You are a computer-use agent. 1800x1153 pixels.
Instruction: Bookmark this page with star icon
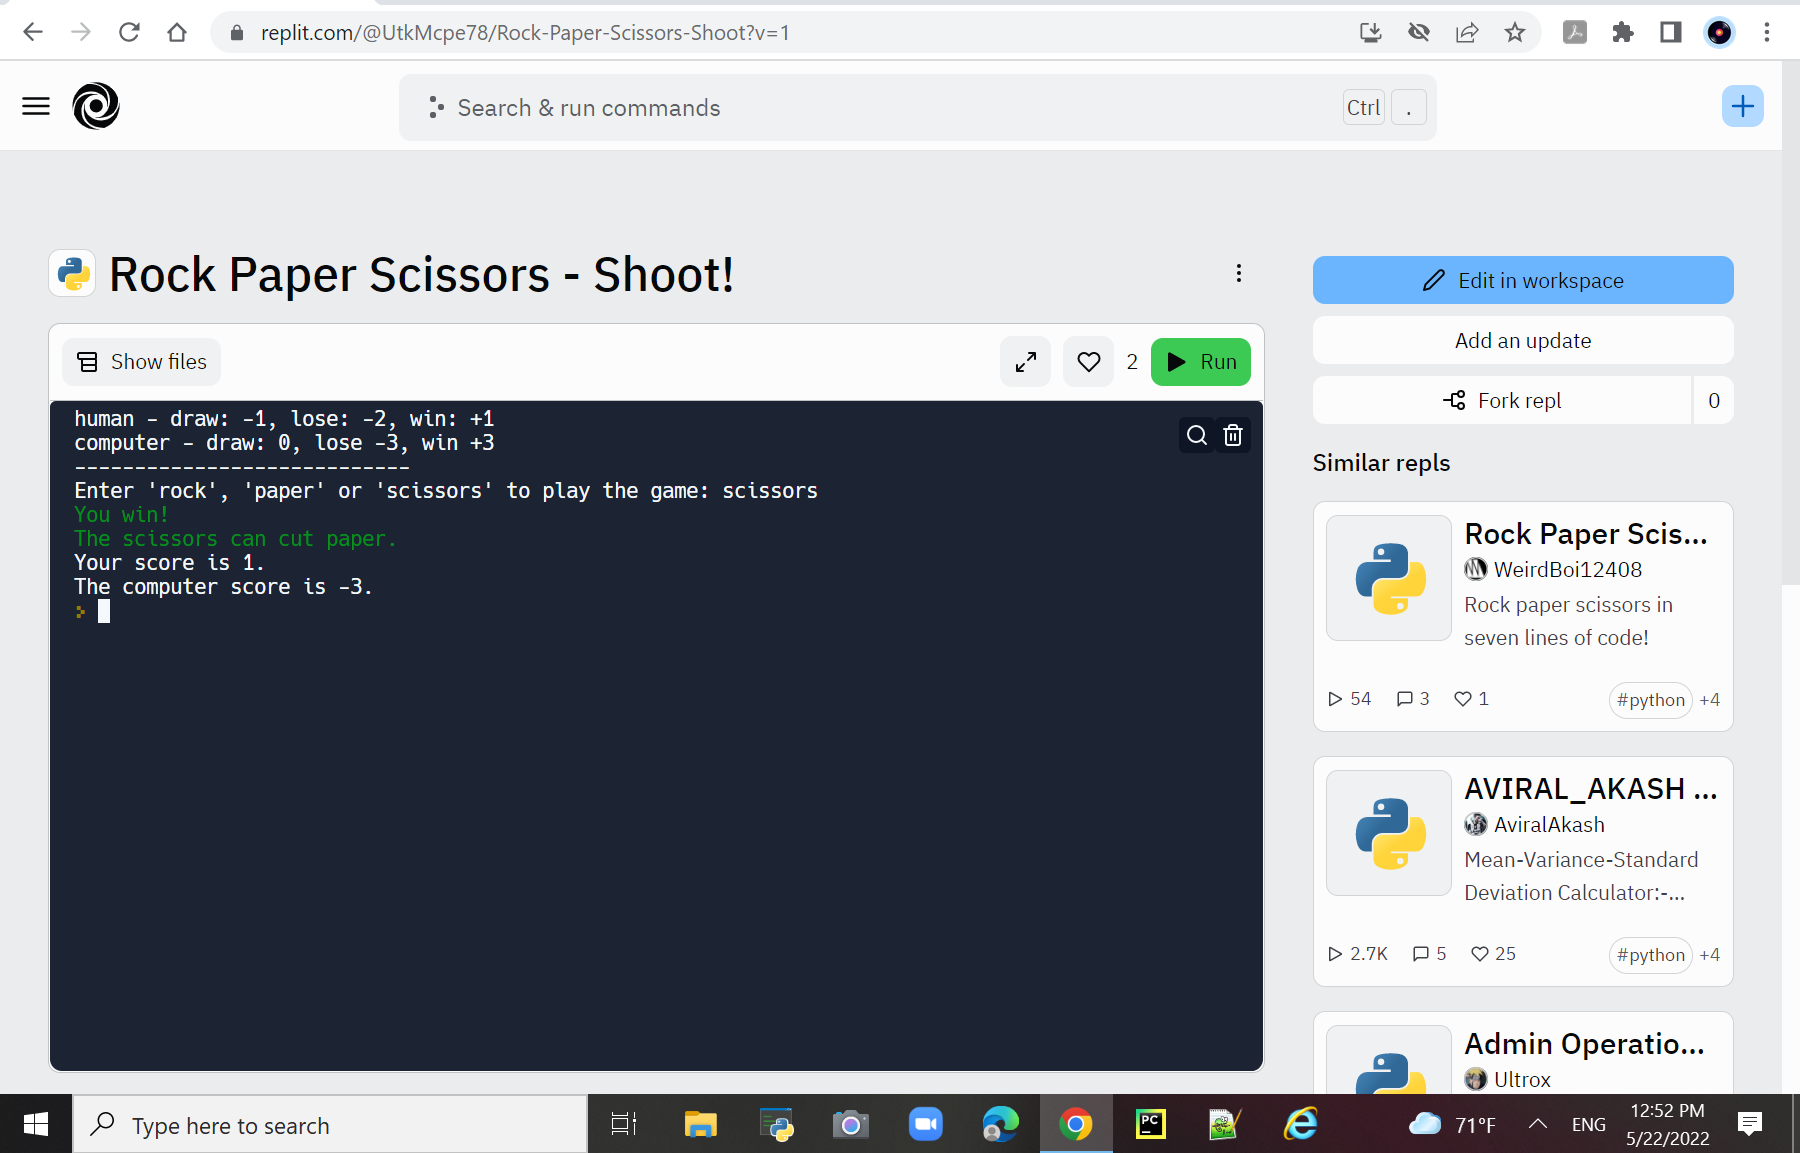click(1515, 32)
